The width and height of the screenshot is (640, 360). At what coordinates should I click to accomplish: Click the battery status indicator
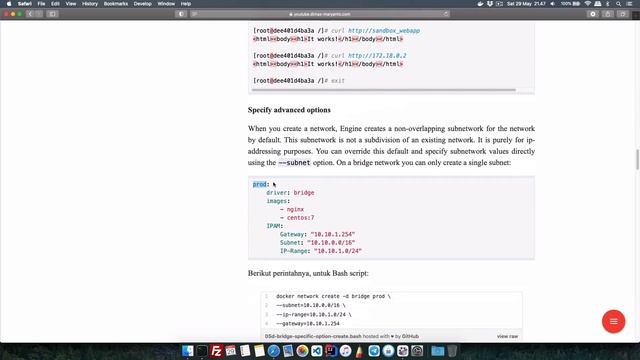pyautogui.click(x=570, y=4)
